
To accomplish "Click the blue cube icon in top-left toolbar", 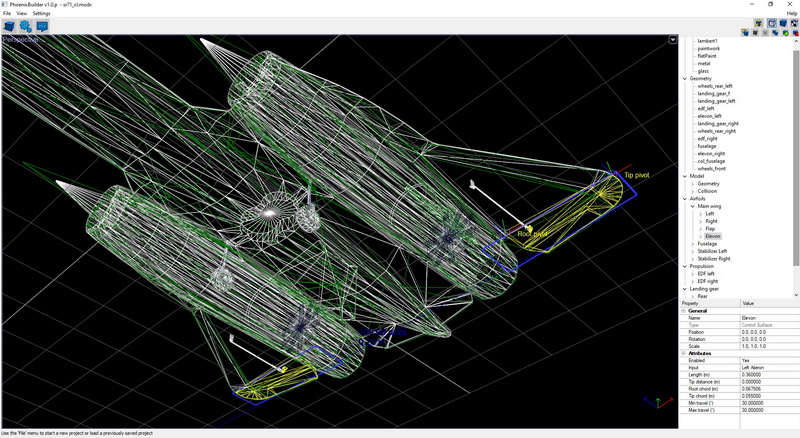I will pos(9,26).
